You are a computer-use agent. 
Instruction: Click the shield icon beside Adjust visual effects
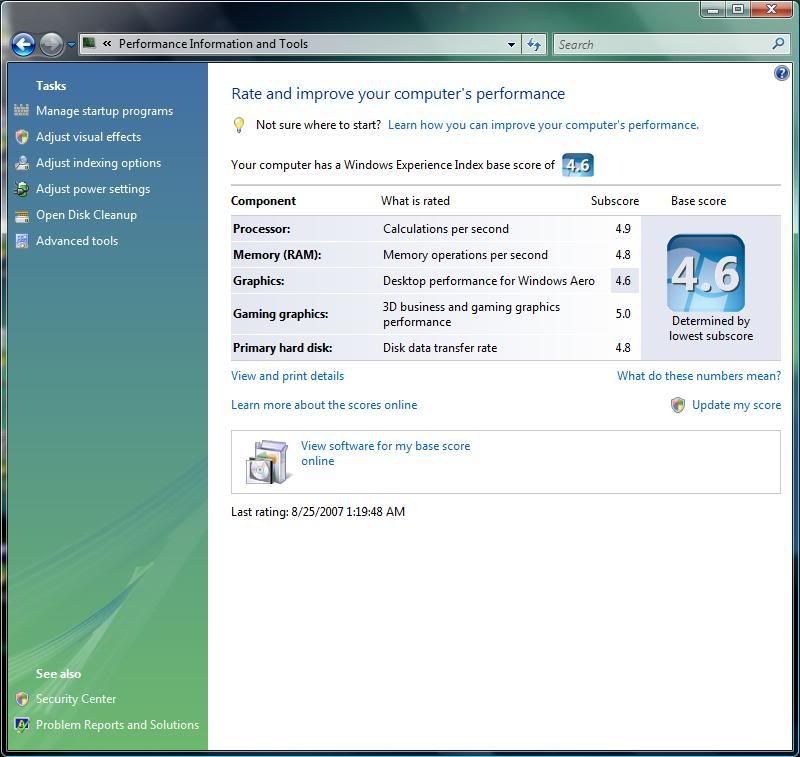(x=22, y=137)
